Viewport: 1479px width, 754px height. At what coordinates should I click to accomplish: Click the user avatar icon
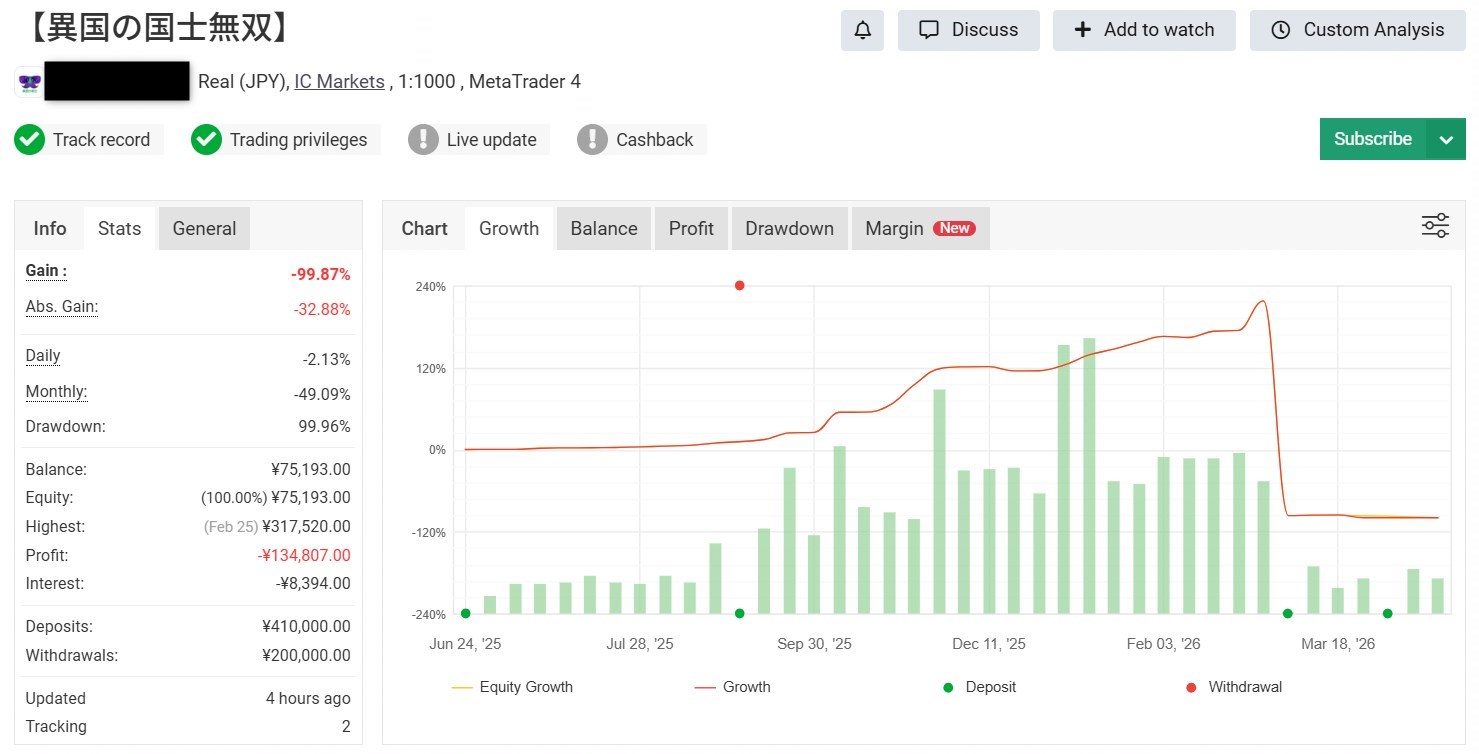pyautogui.click(x=28, y=82)
